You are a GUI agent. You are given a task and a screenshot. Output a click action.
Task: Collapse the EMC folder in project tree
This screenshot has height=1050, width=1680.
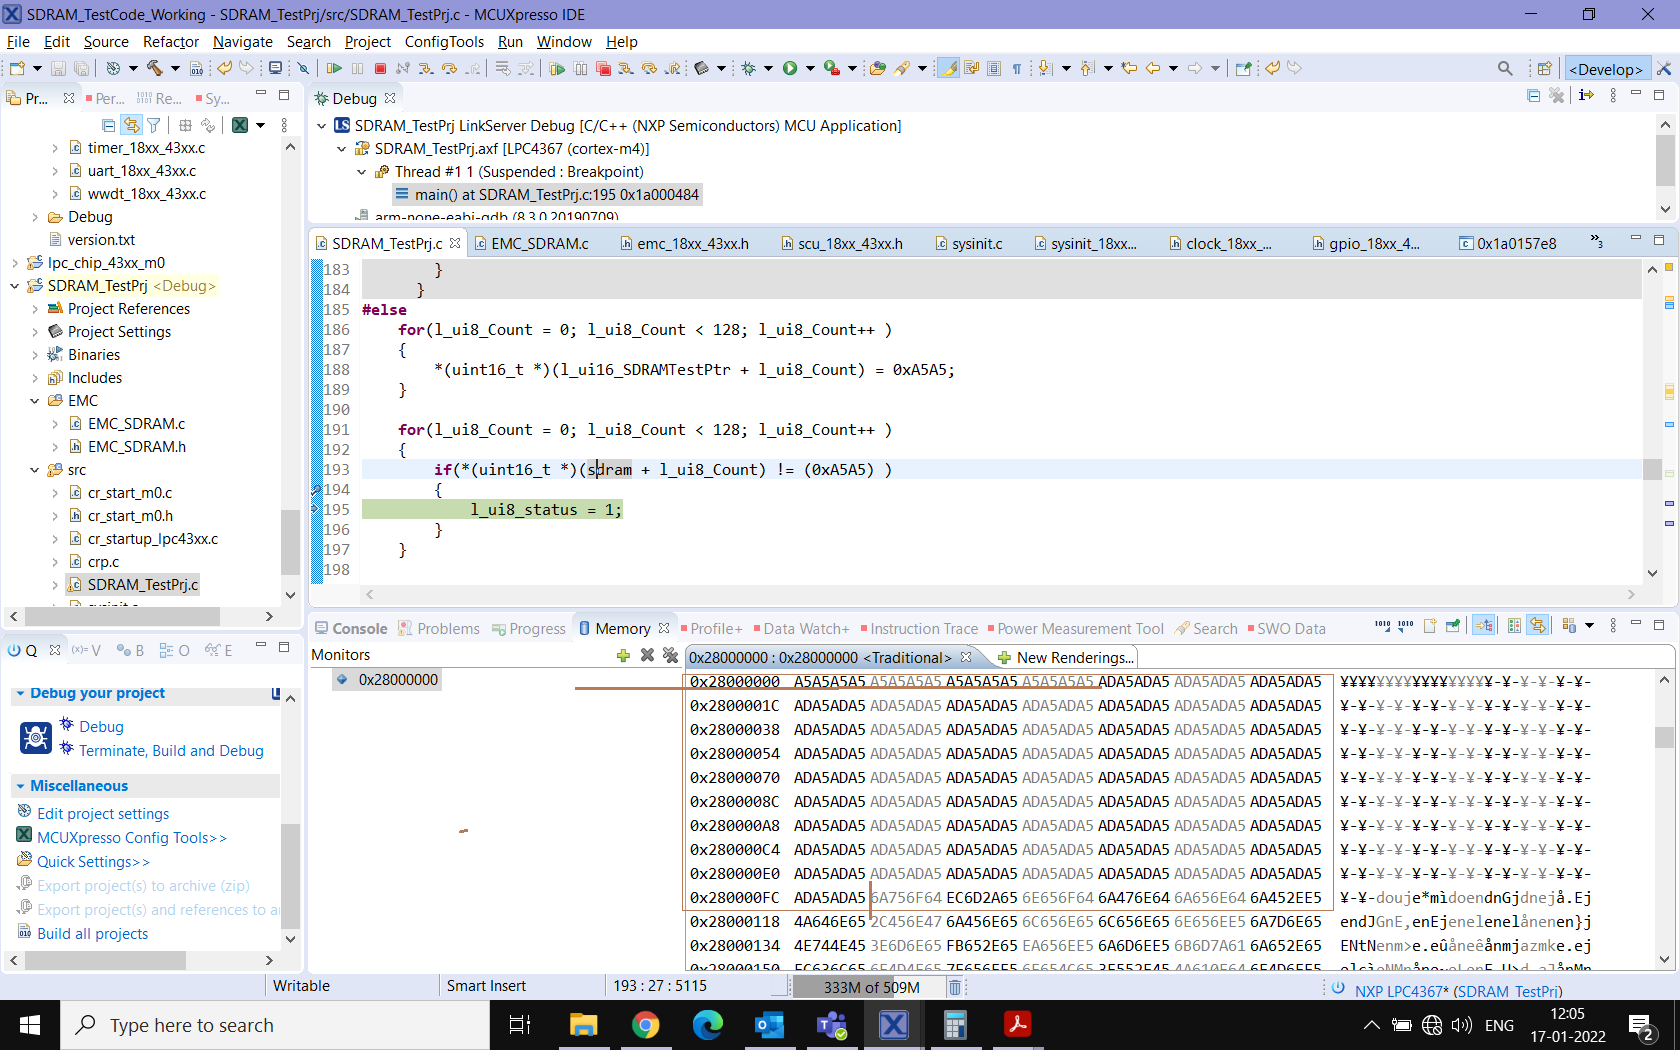(x=35, y=401)
